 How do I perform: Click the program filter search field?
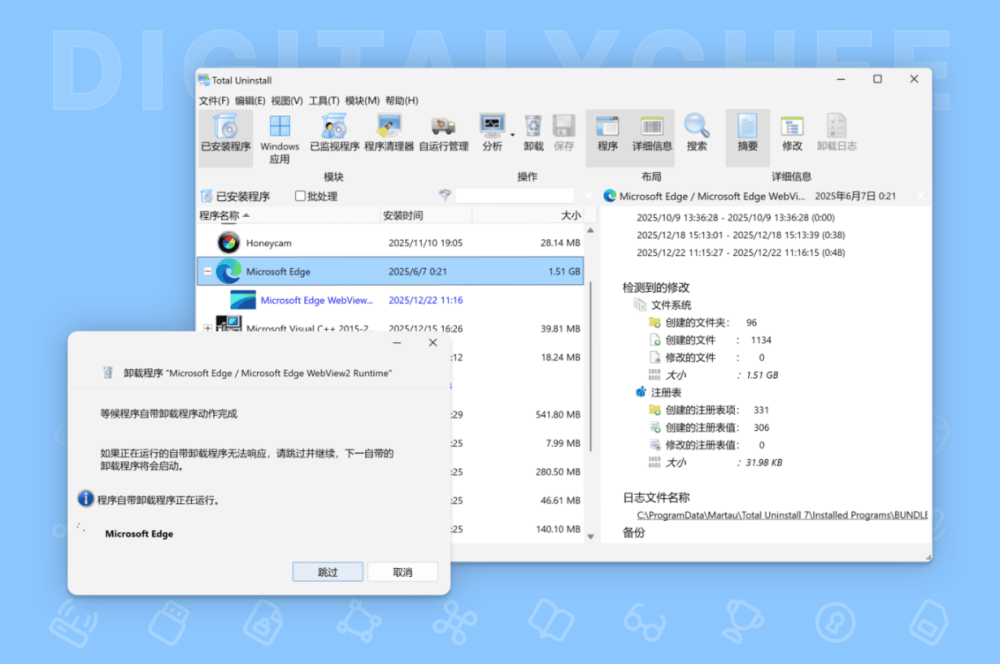pos(514,196)
